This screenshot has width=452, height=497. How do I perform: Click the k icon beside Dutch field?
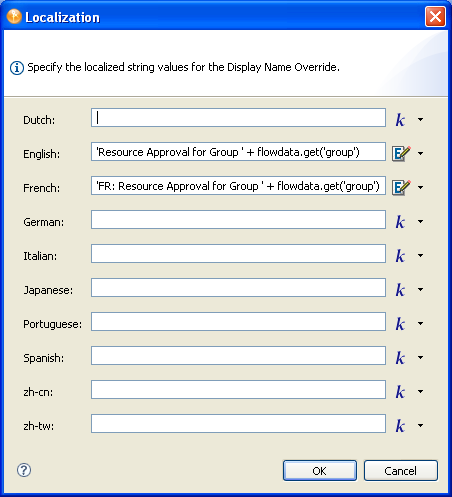tap(400, 120)
